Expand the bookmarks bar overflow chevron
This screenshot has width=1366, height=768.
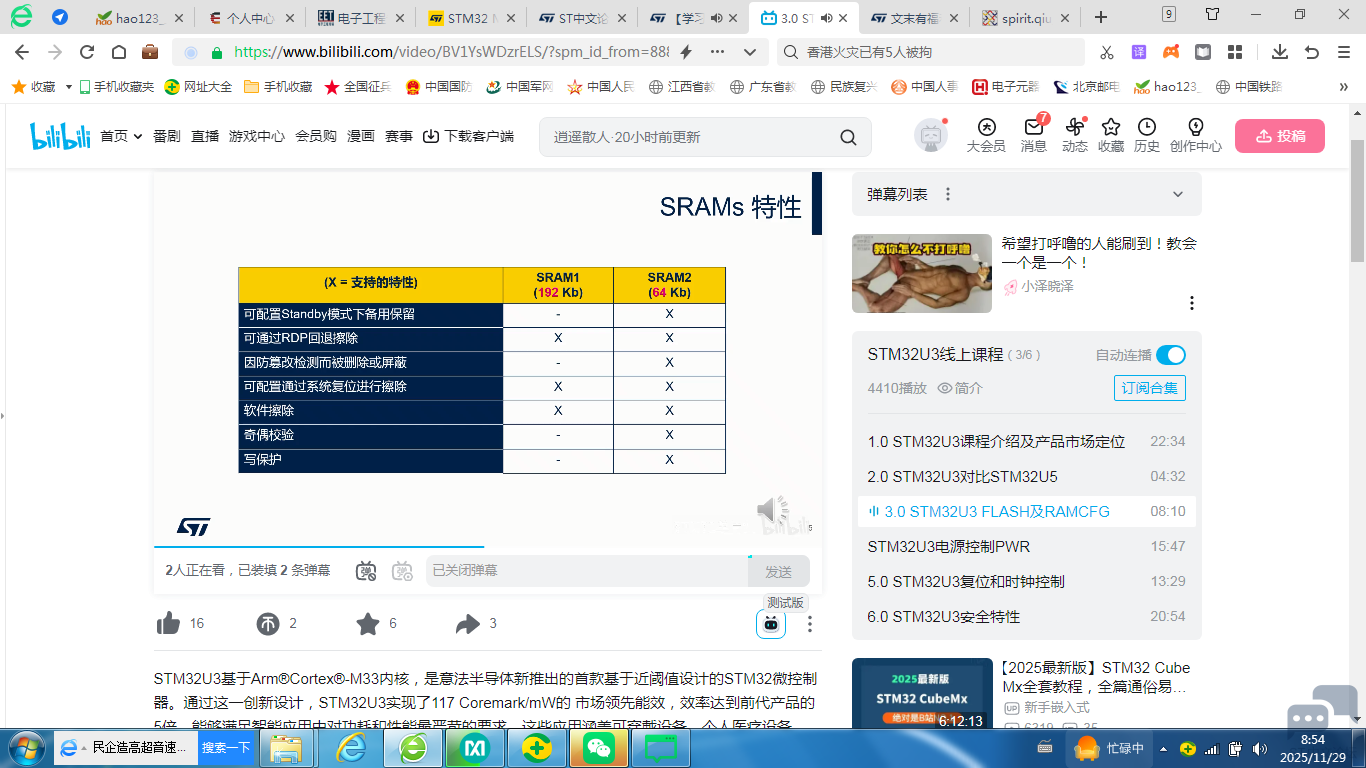(1344, 87)
